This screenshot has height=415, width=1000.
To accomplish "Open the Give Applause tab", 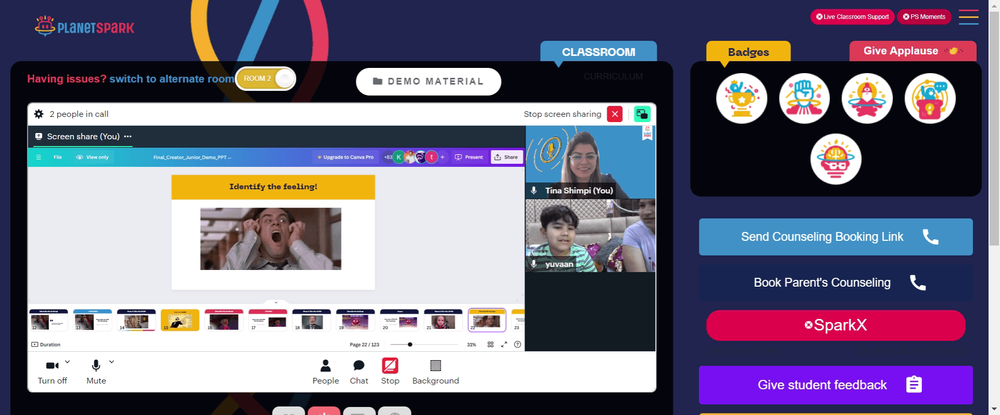I will coord(913,51).
